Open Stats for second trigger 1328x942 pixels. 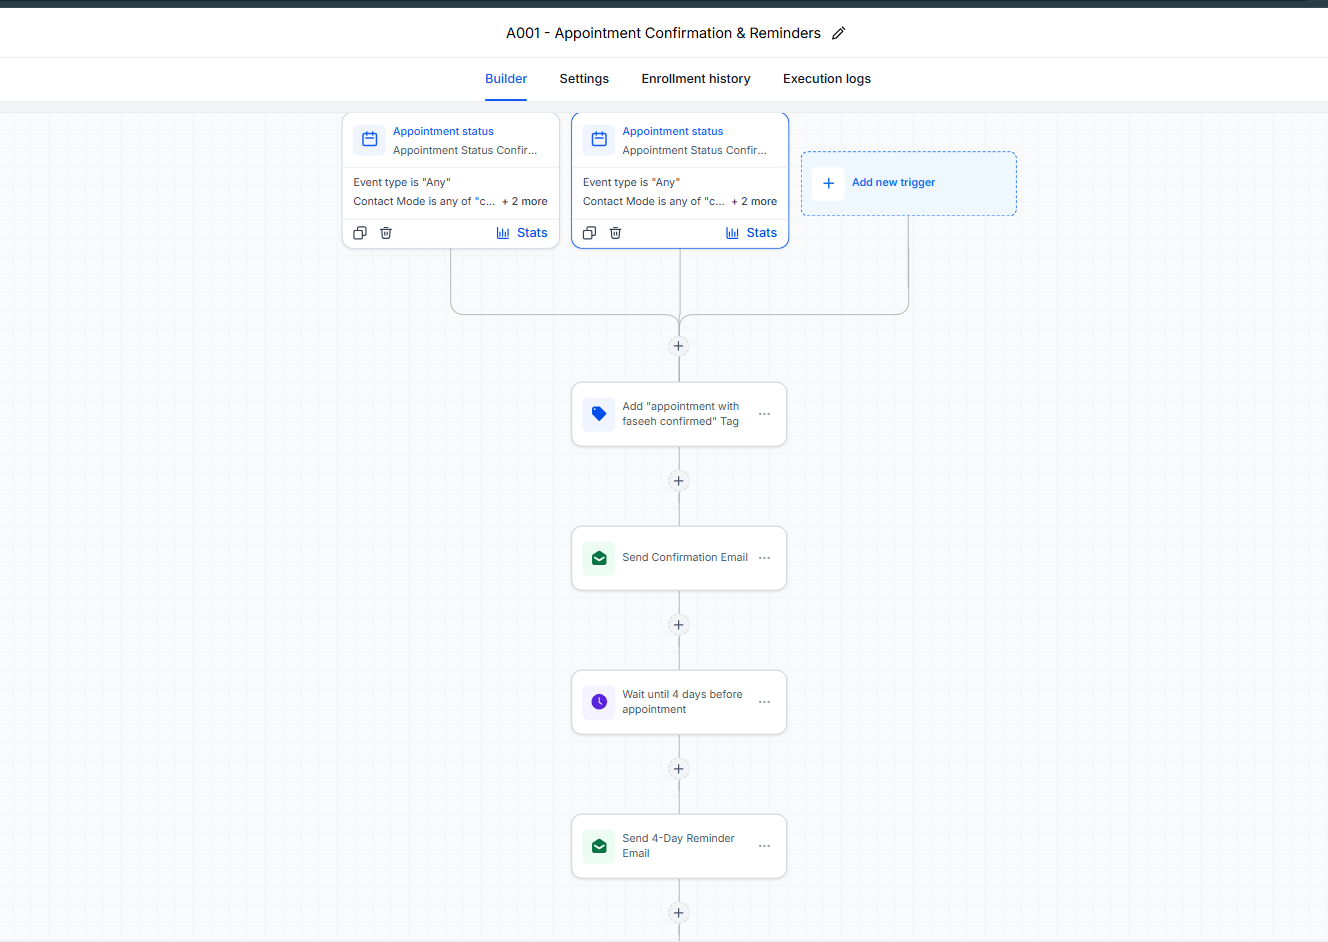(x=751, y=233)
